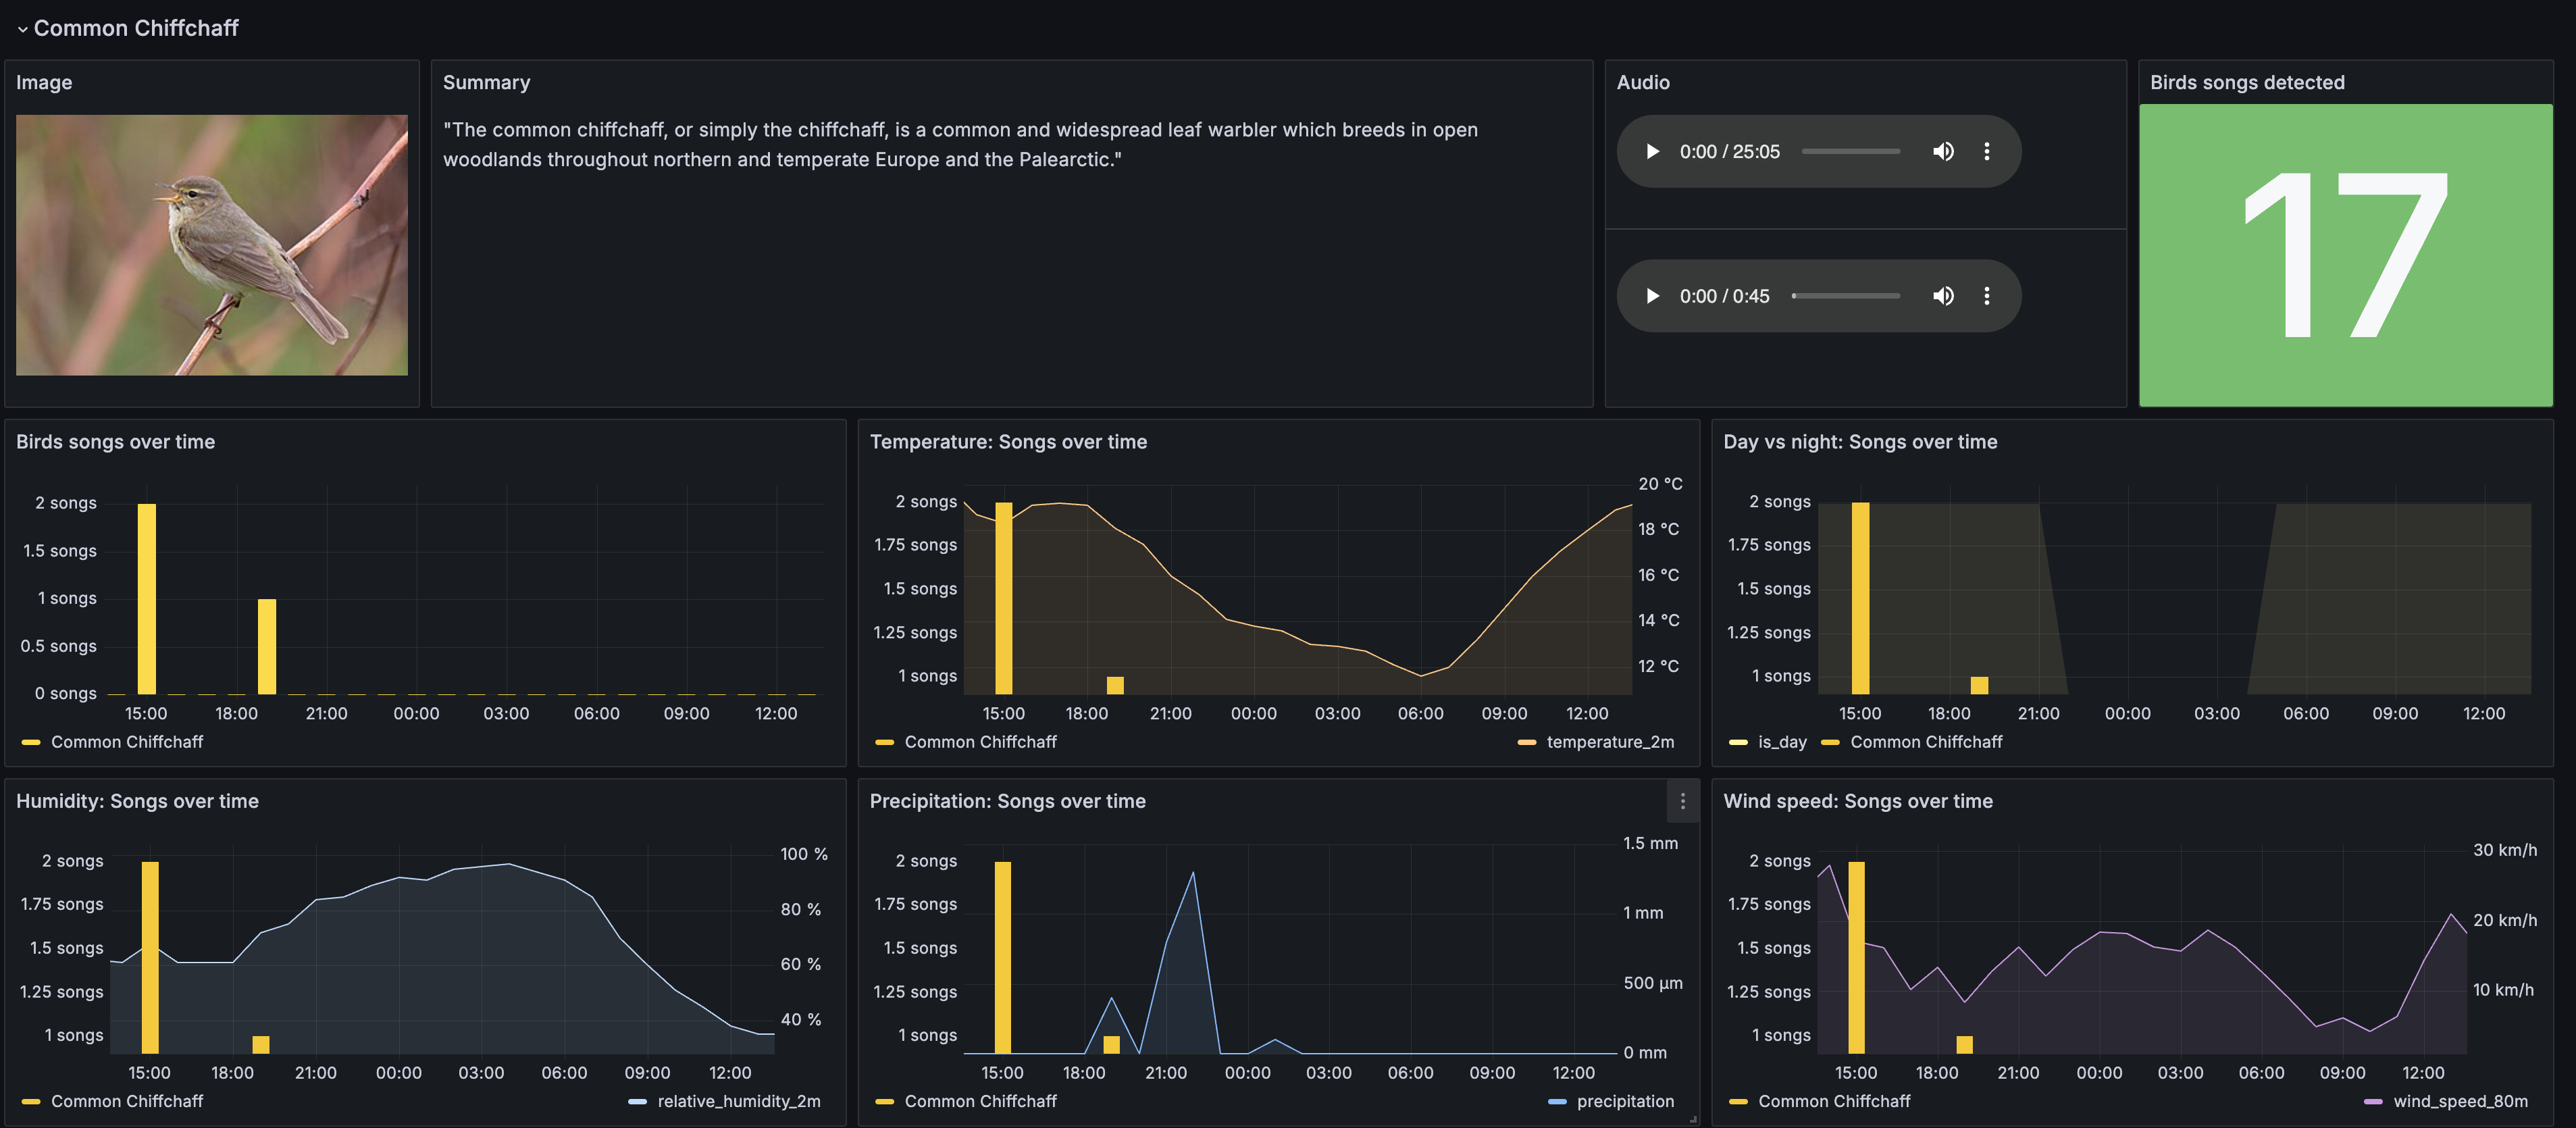The image size is (2576, 1128).
Task: Seek on the 25:05 audio progress bar
Action: click(1850, 151)
